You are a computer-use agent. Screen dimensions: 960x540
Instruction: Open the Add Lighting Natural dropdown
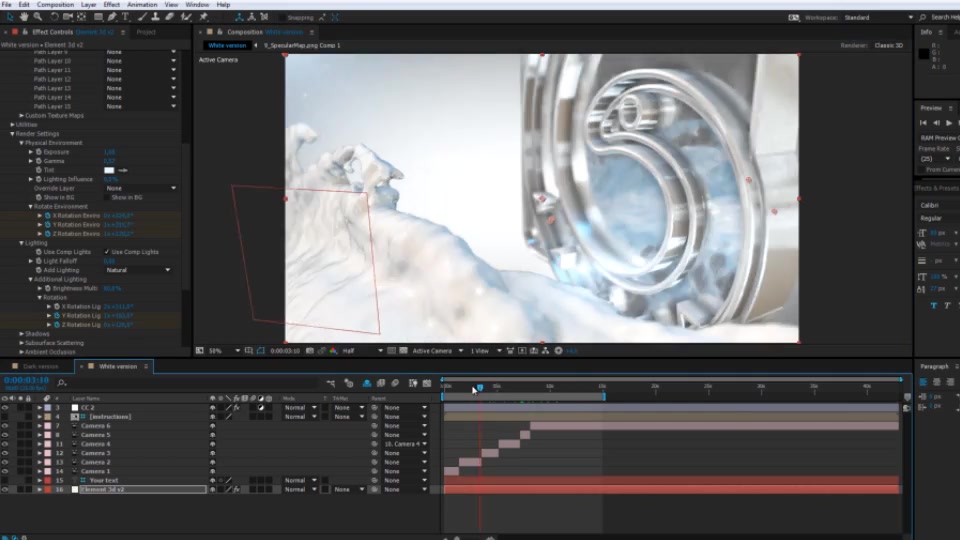138,270
